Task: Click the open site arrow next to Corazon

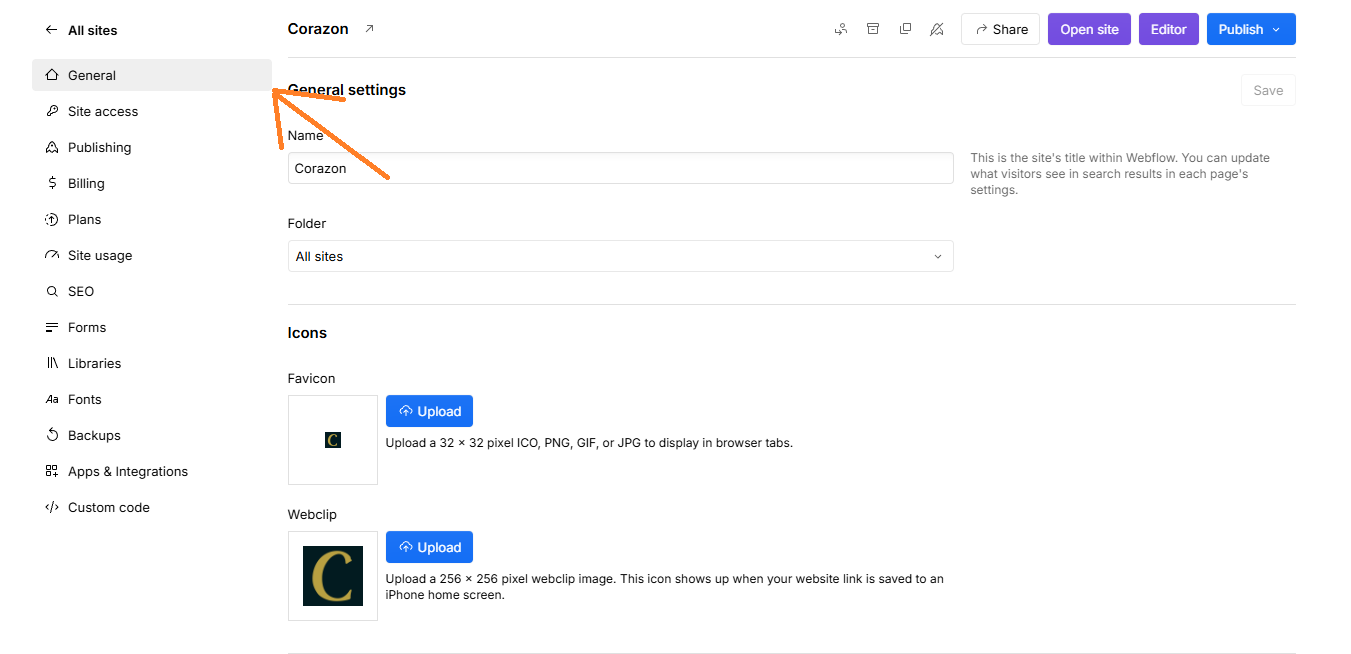Action: 368,28
